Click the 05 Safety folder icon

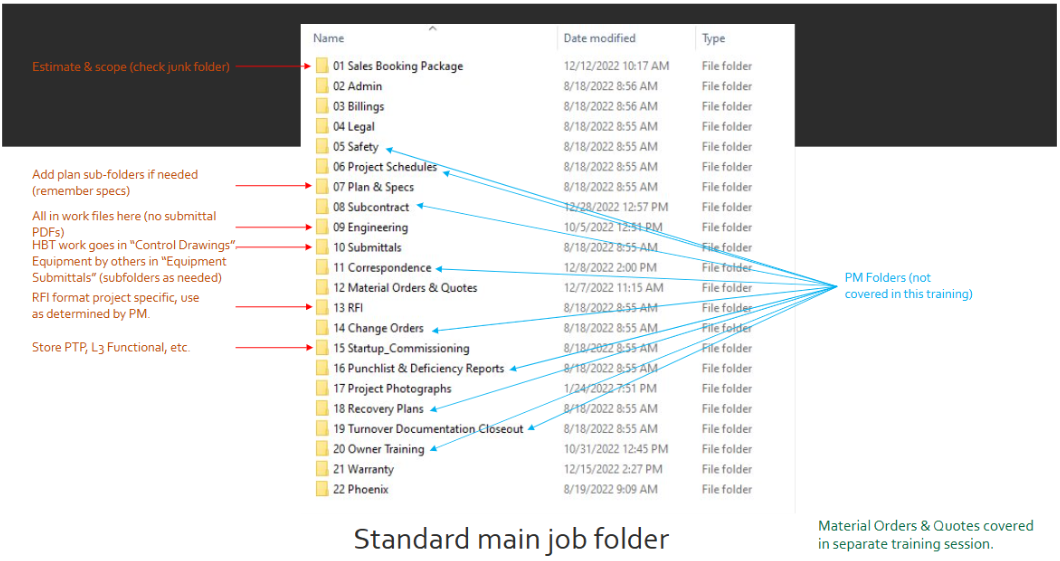322,147
